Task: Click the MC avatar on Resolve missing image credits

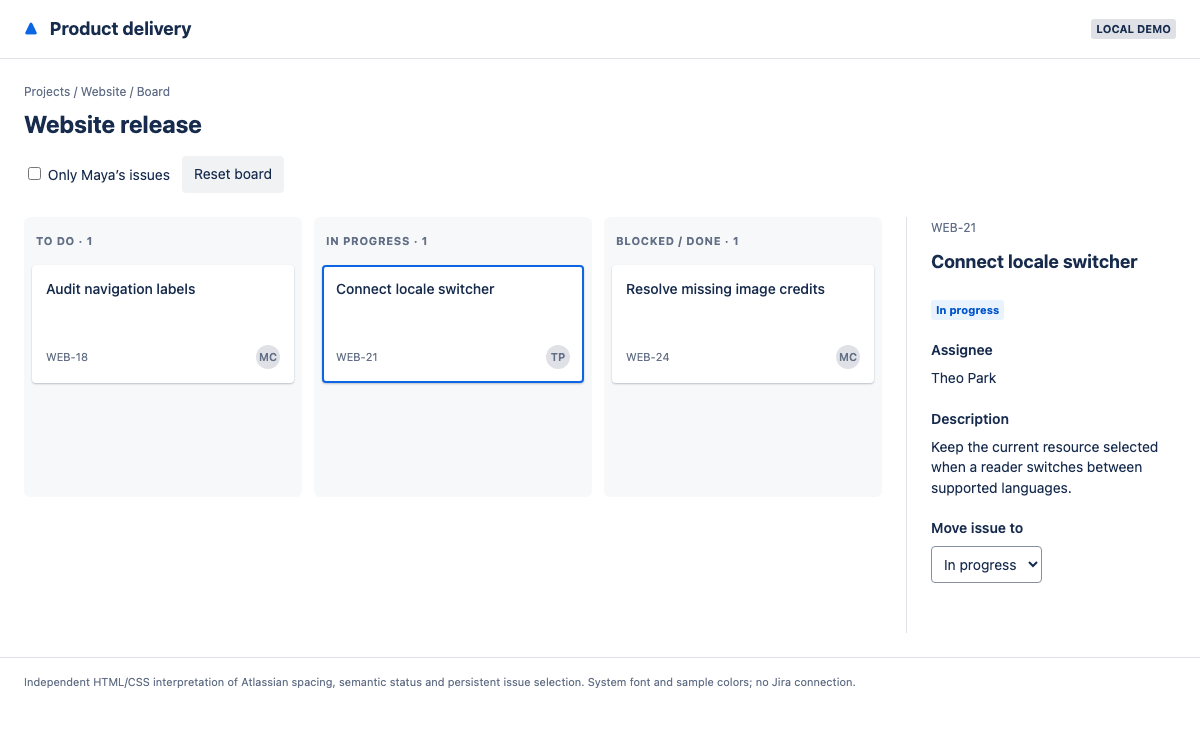Action: click(848, 357)
